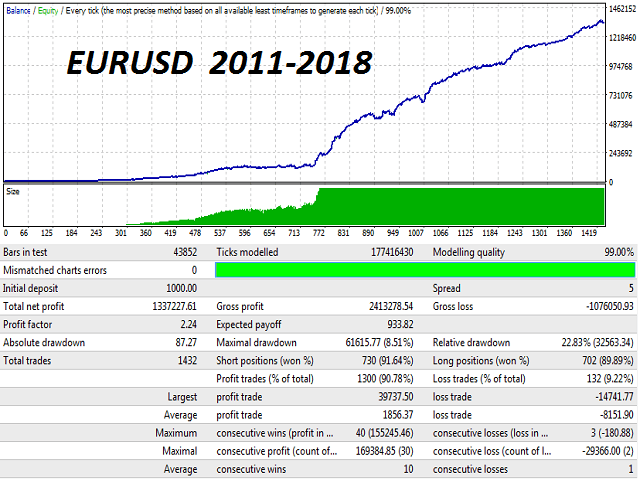The image size is (640, 480).
Task: Click the 'Spread' label
Action: (447, 289)
